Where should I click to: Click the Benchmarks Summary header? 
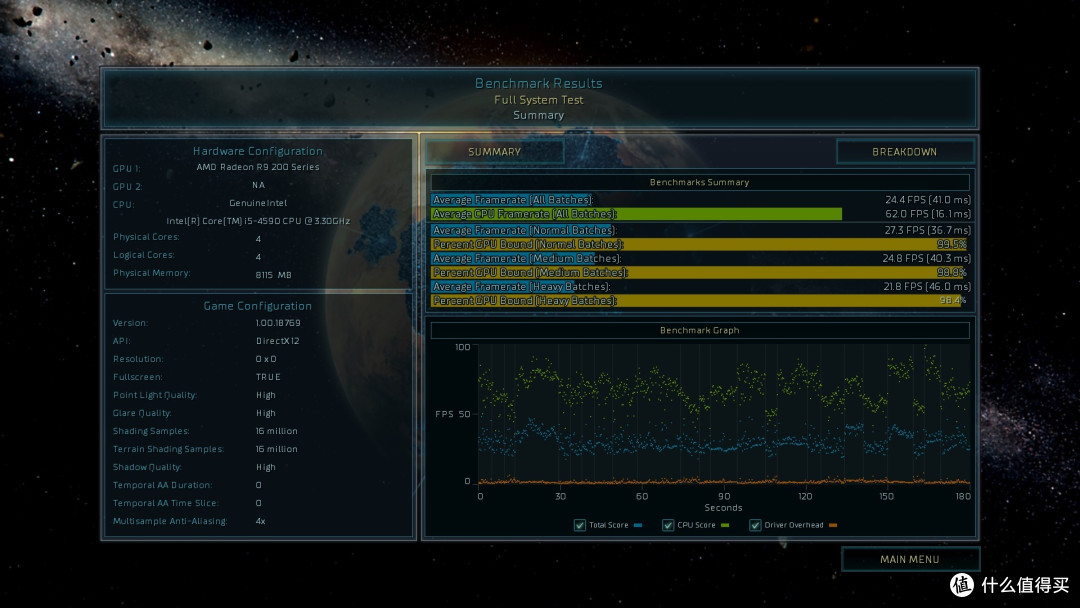click(700, 182)
